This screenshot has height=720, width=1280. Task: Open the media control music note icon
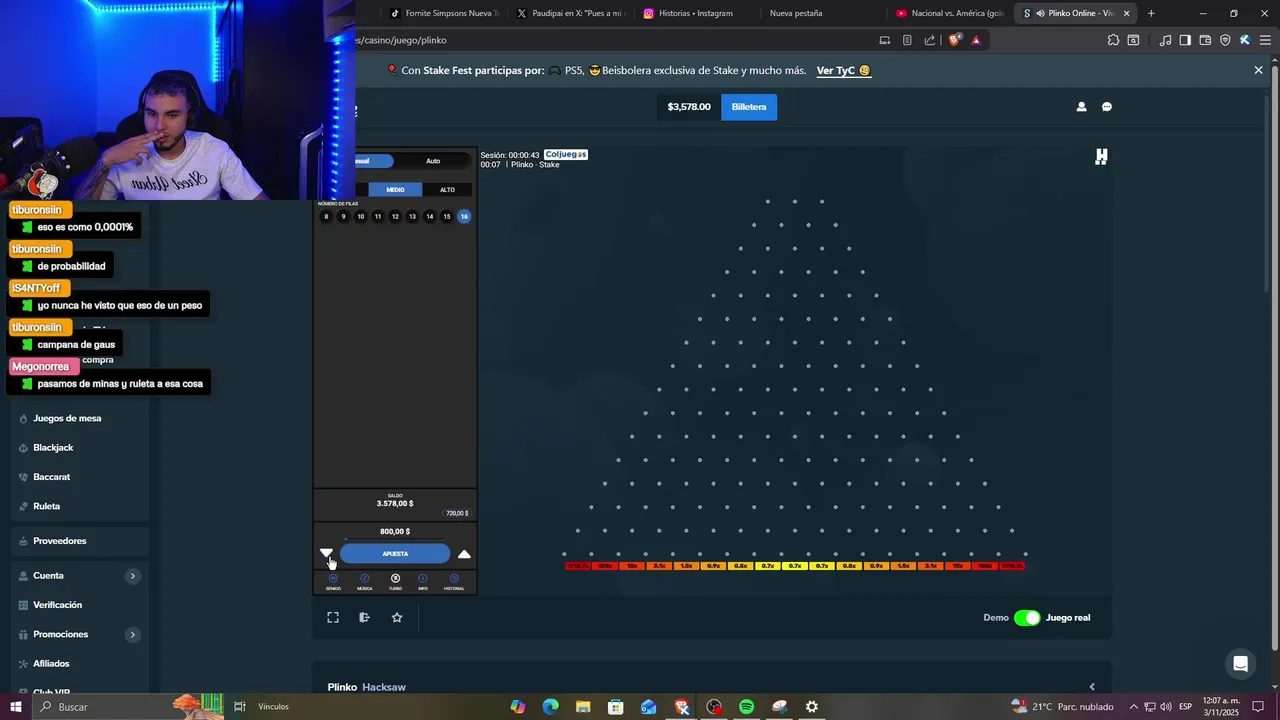coord(1165,40)
